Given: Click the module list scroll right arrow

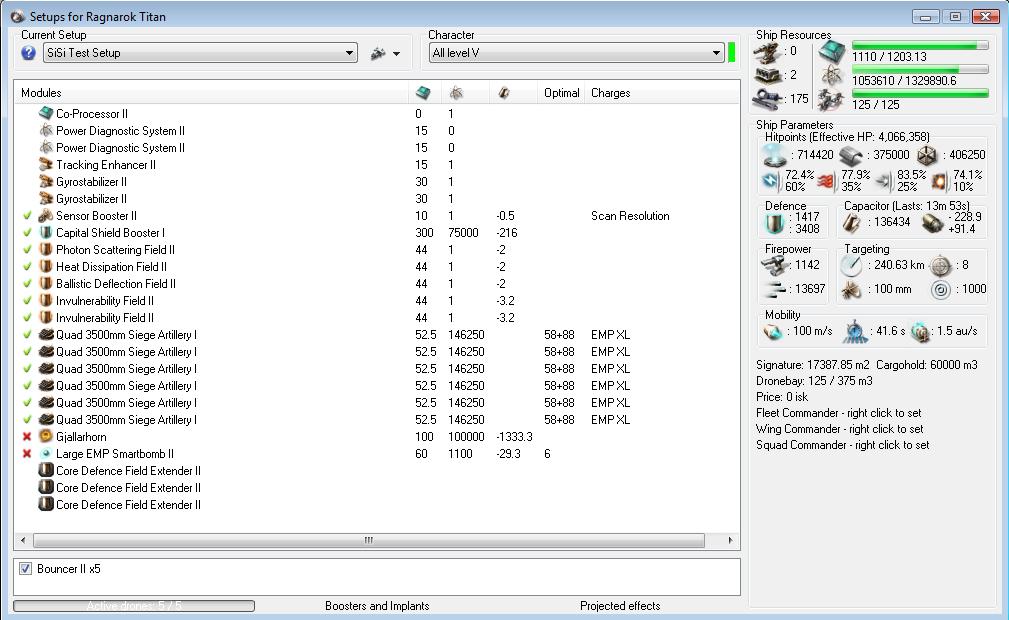Looking at the screenshot, I should coord(730,540).
